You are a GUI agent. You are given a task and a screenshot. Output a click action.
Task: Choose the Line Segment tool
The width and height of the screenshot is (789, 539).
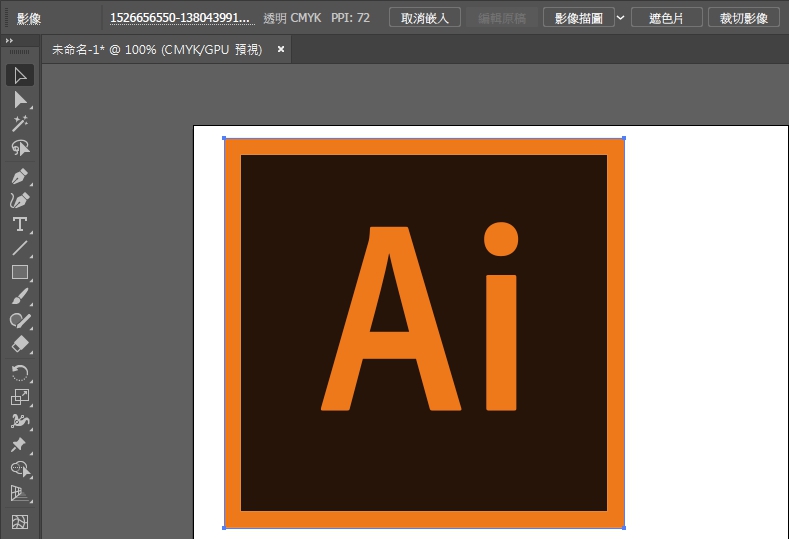[20, 248]
